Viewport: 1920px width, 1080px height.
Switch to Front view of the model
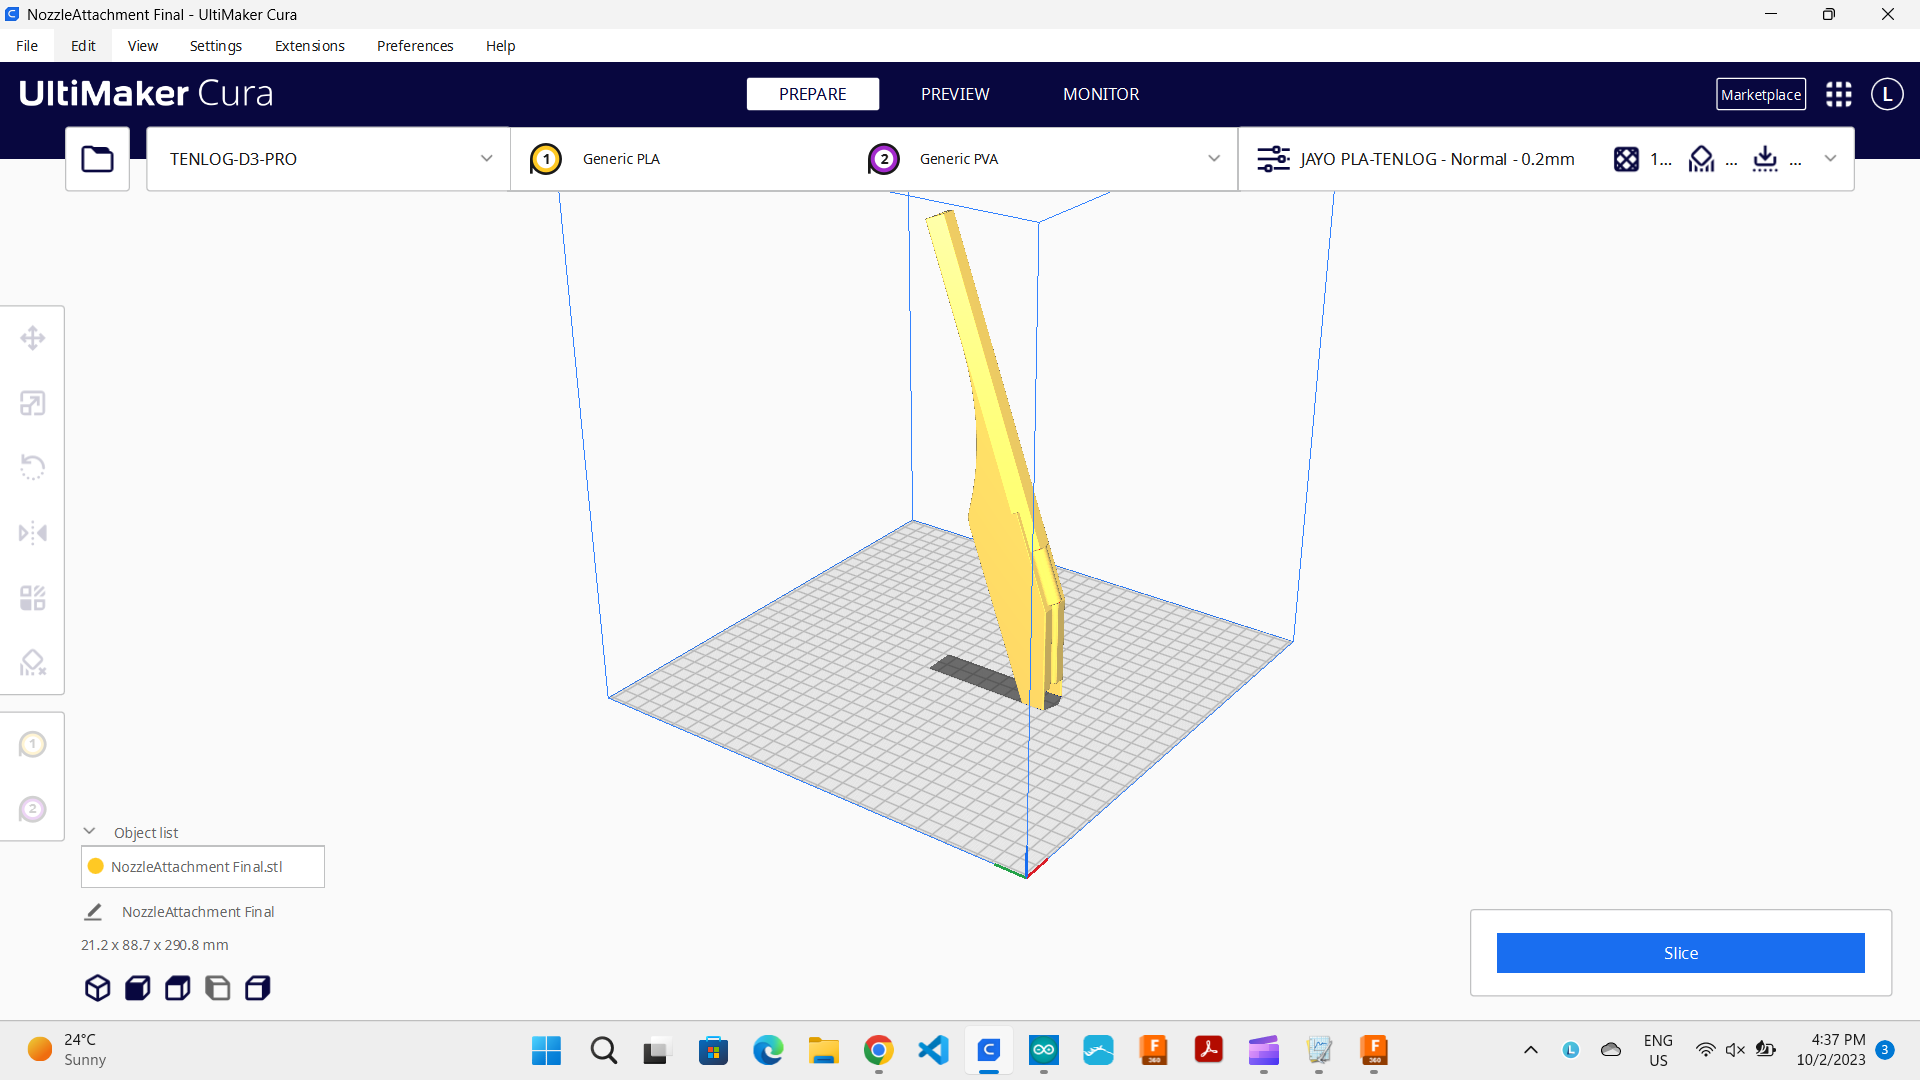pyautogui.click(x=137, y=988)
